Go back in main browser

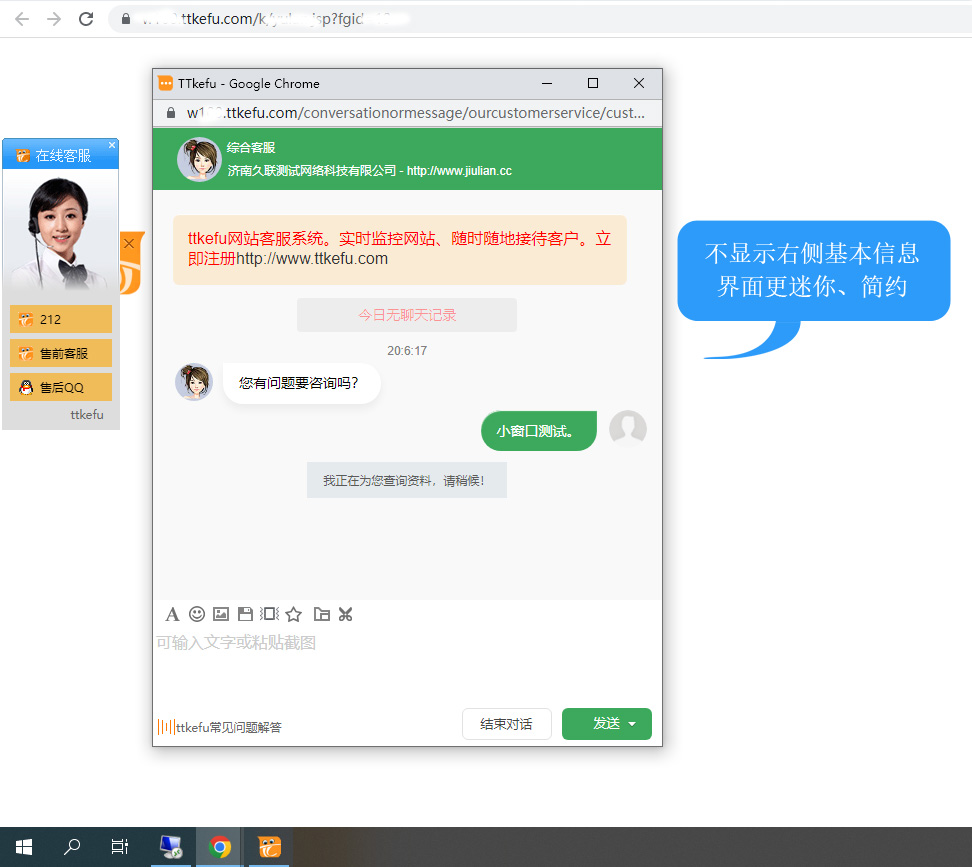point(22,19)
